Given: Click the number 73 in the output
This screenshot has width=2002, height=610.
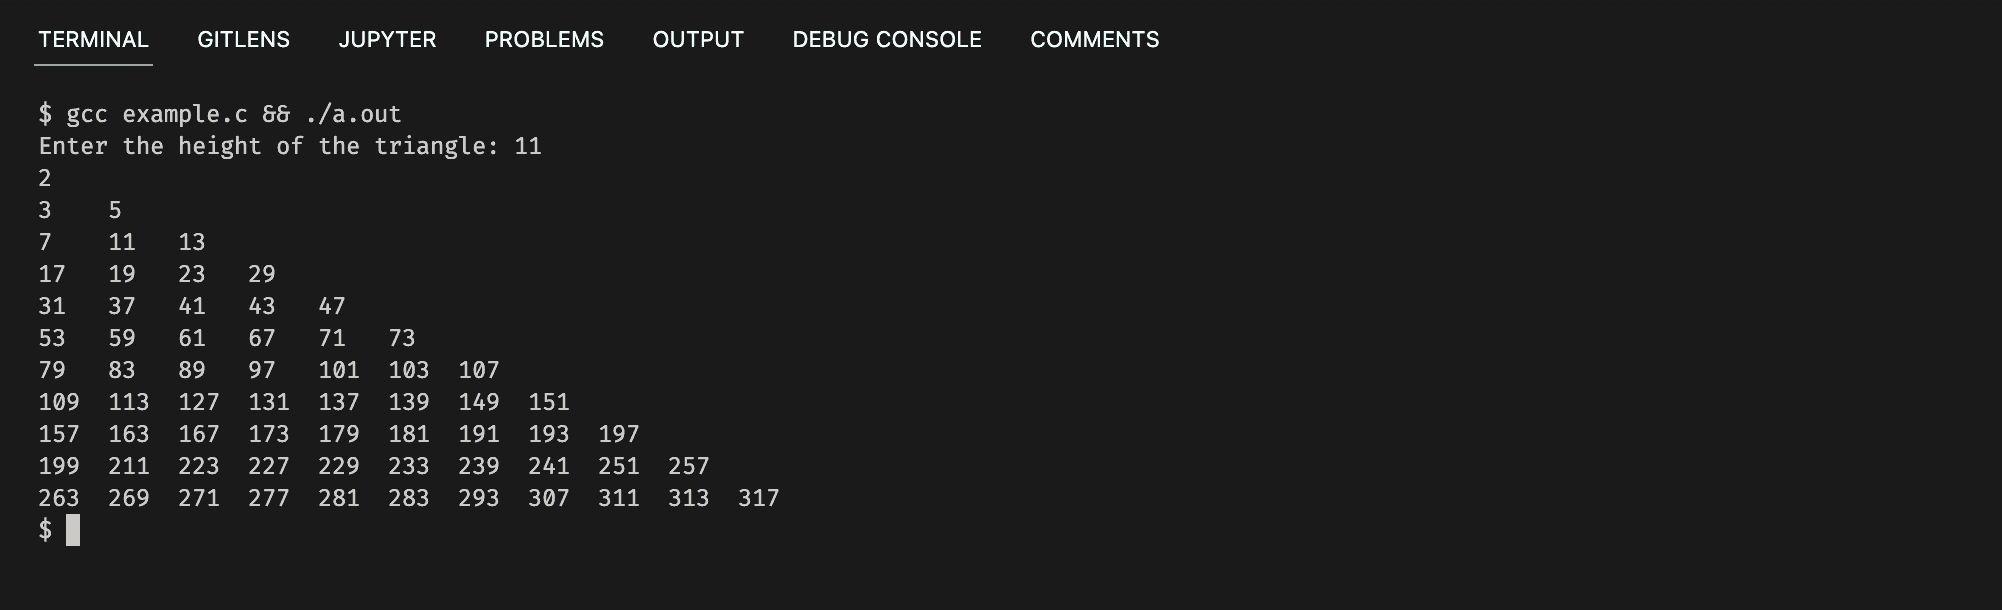Looking at the screenshot, I should pyautogui.click(x=402, y=338).
